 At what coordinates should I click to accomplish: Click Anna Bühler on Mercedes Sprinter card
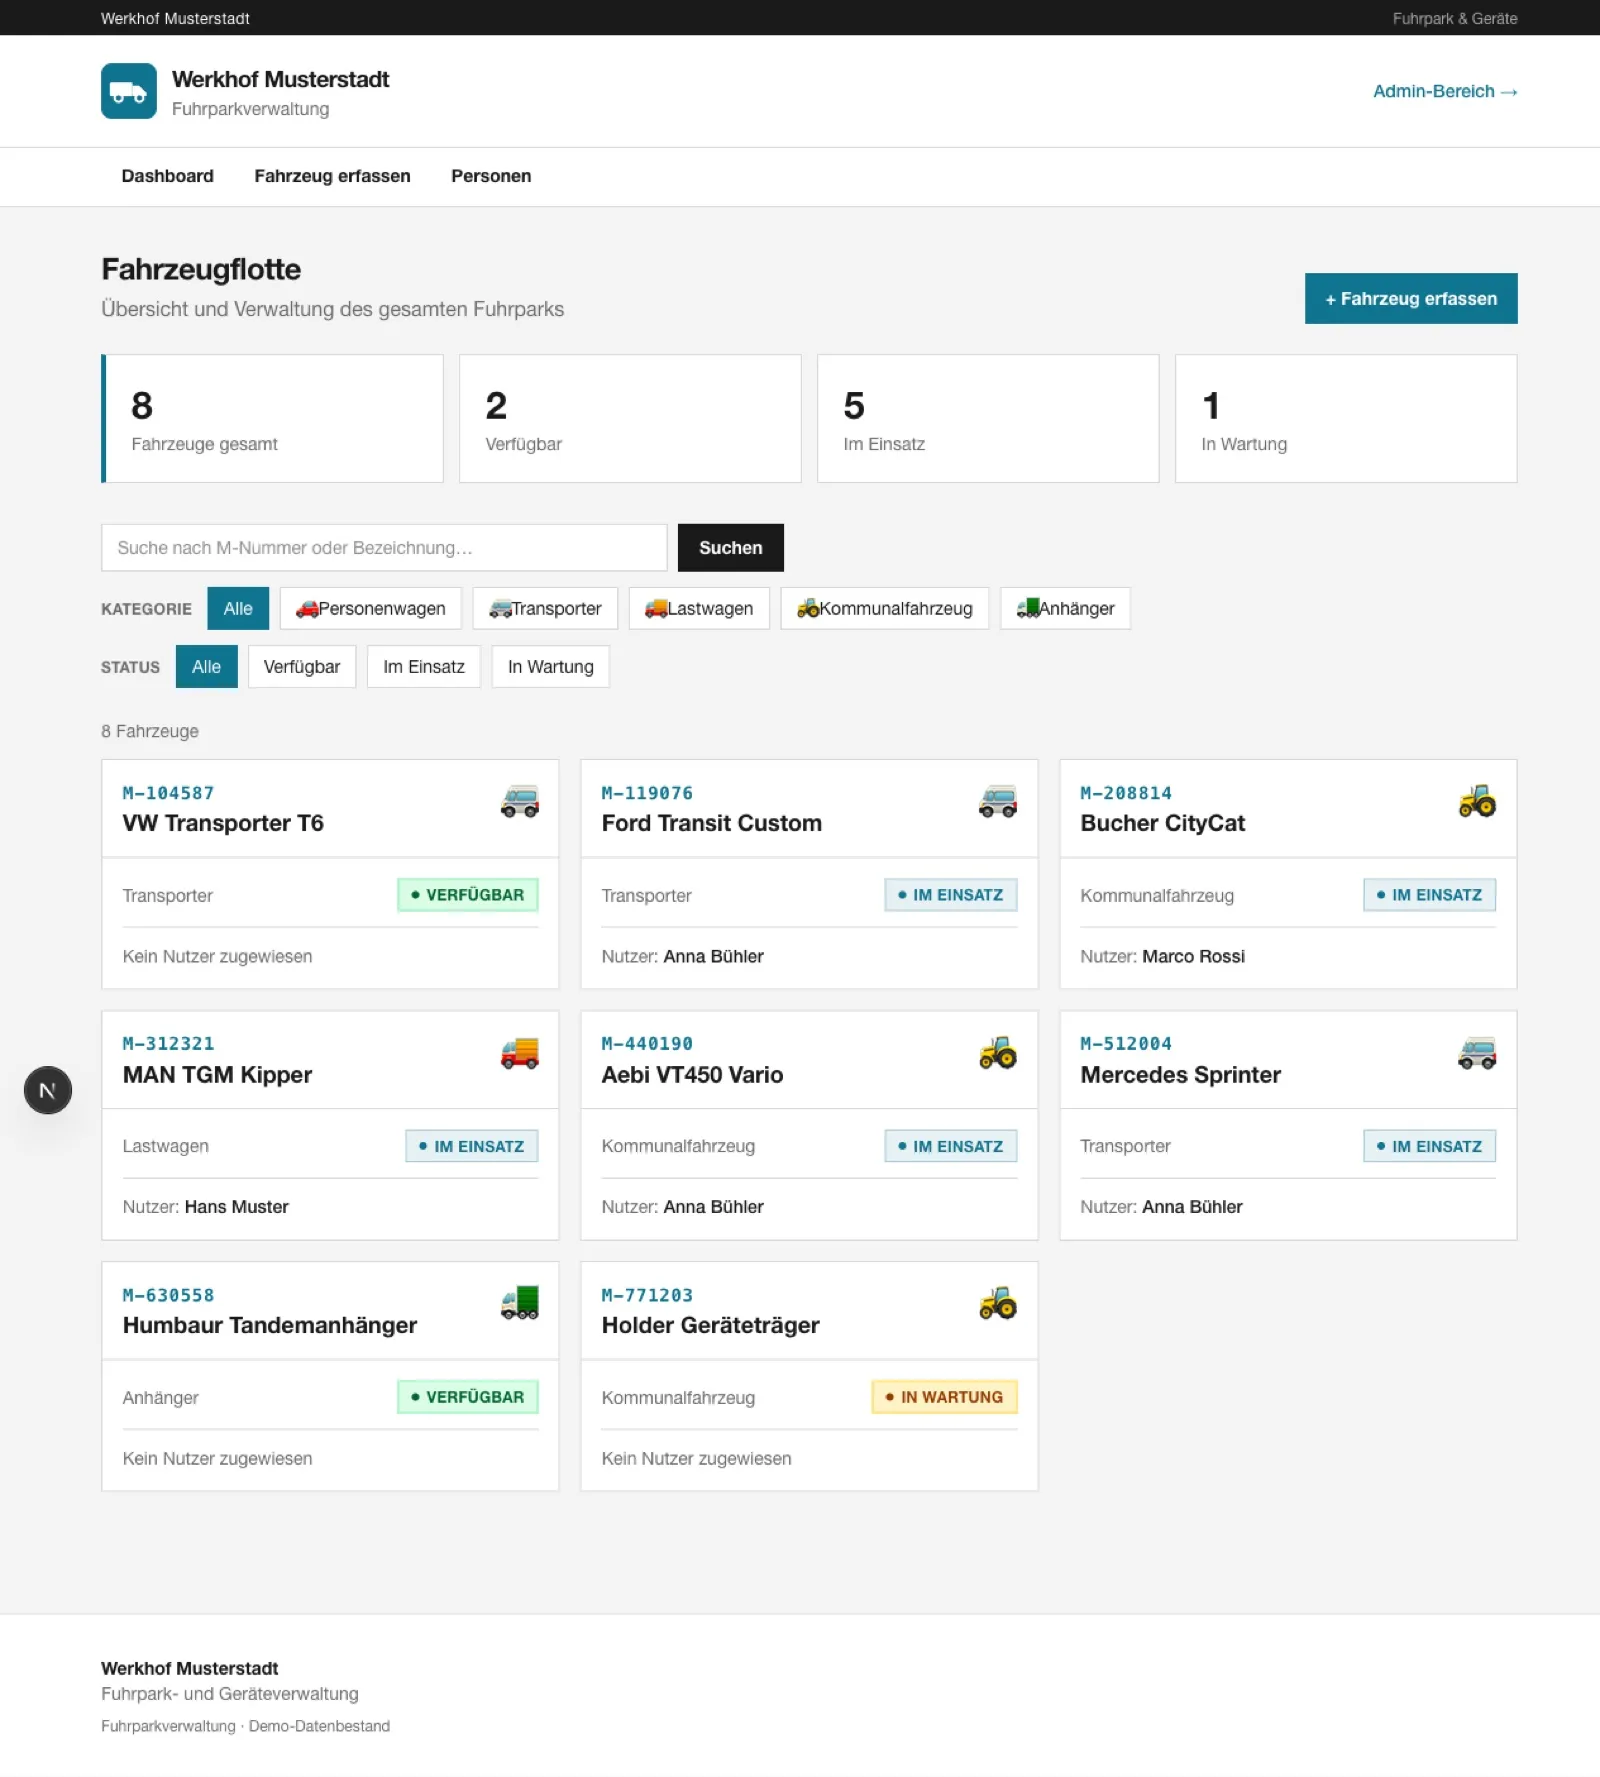click(x=1193, y=1207)
